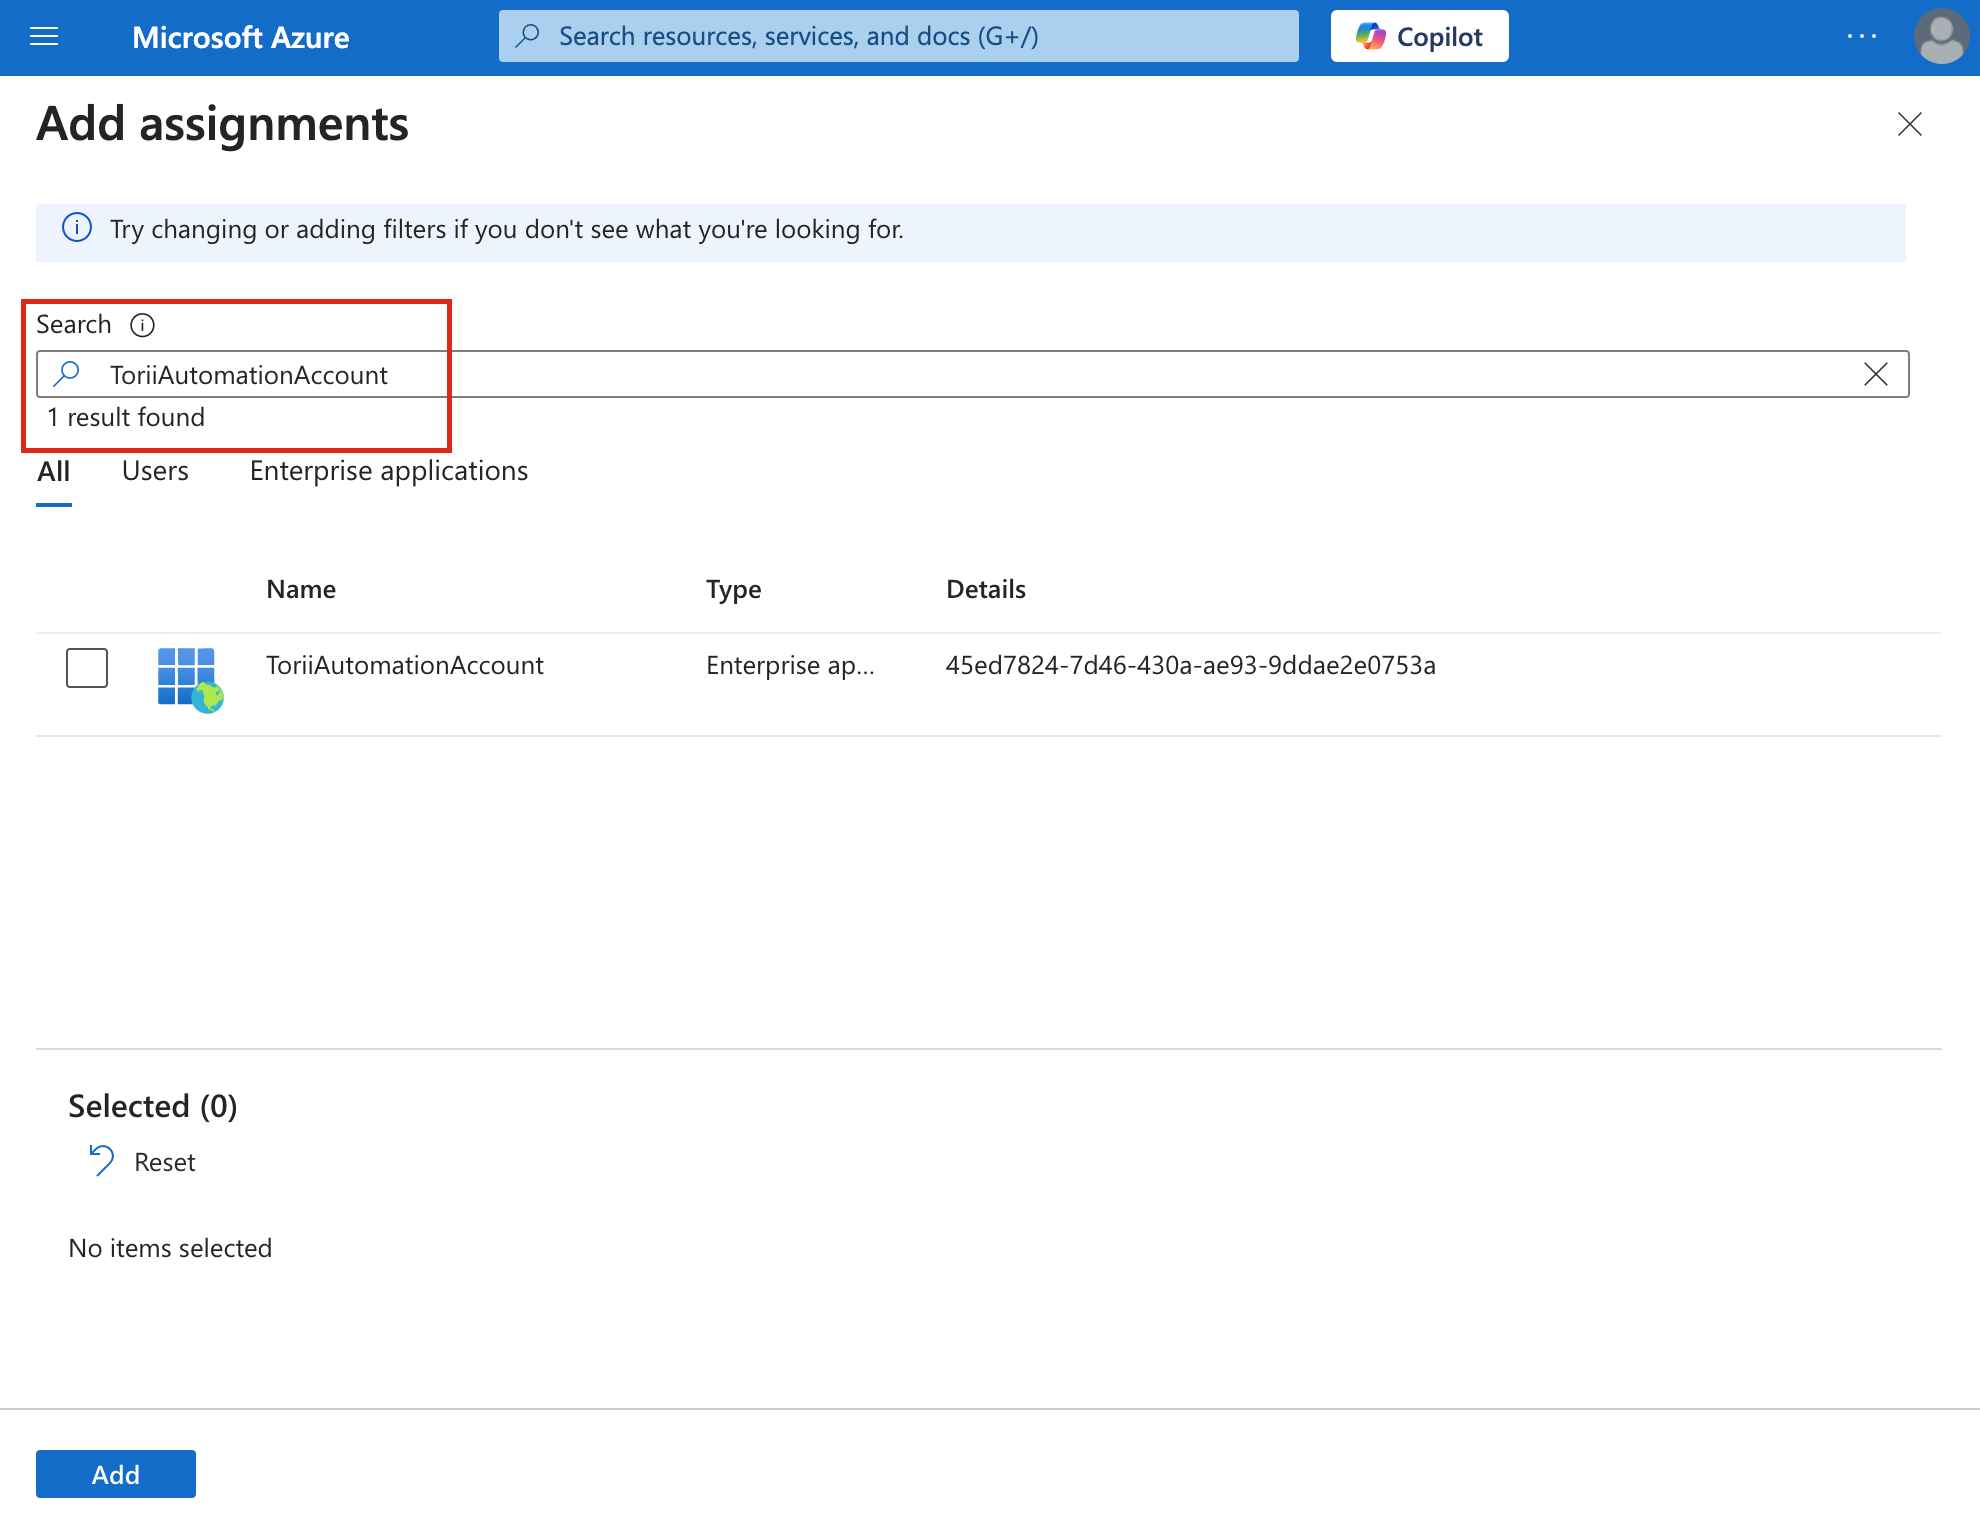The height and width of the screenshot is (1518, 1980).
Task: Close the Add assignments panel
Action: tap(1909, 124)
